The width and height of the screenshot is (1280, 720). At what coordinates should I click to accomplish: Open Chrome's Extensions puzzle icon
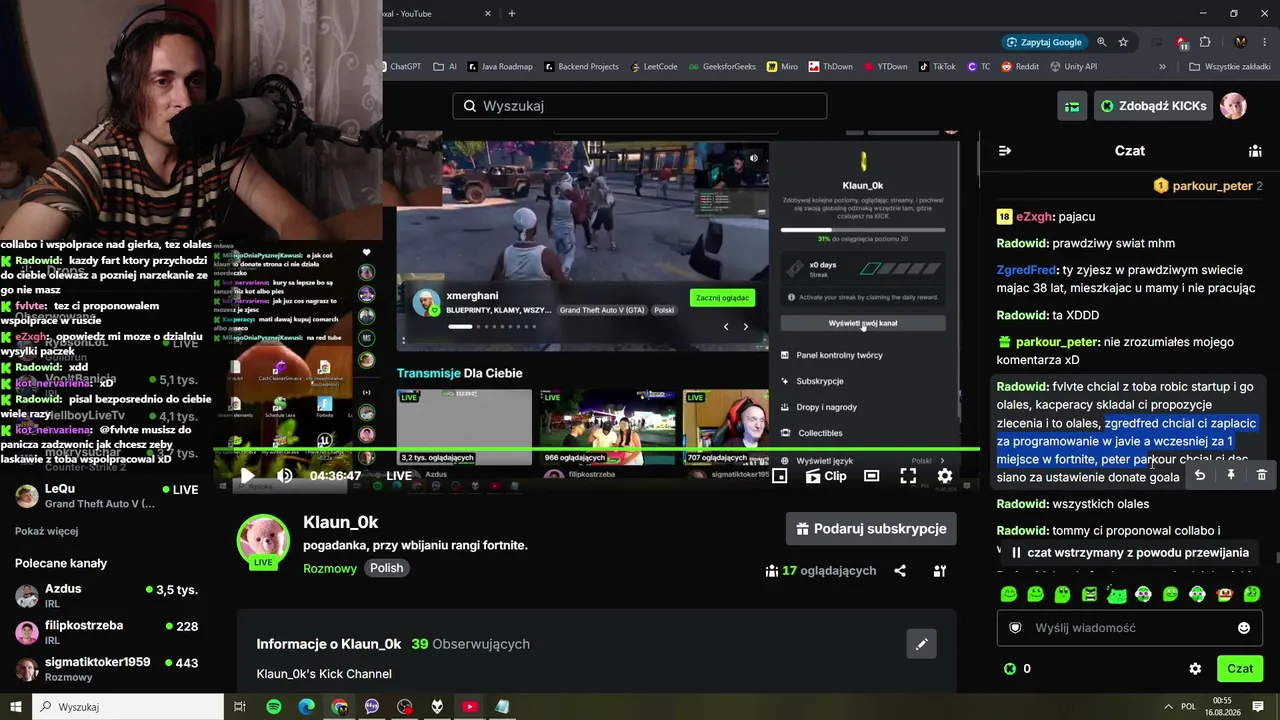[1205, 42]
